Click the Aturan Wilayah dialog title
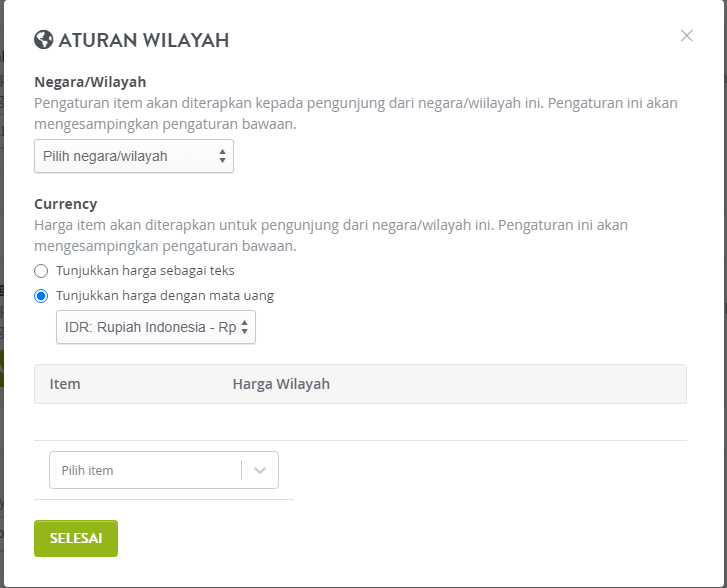Viewport: 727px width, 588px height. click(144, 40)
